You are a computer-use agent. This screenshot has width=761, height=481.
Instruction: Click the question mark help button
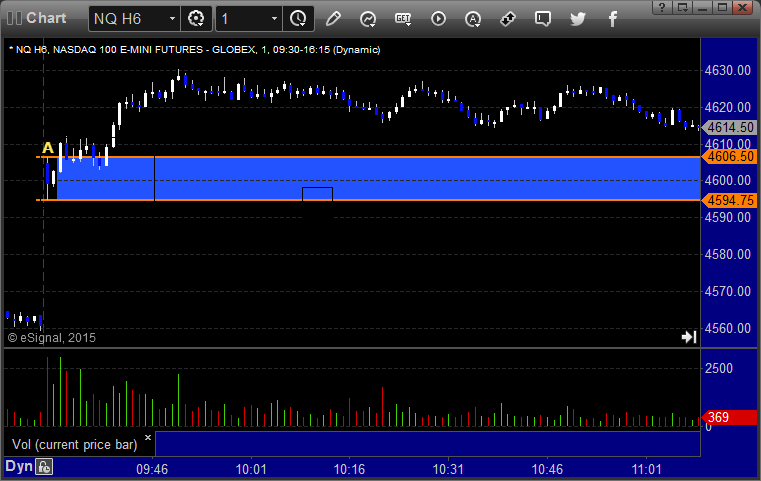pos(662,7)
